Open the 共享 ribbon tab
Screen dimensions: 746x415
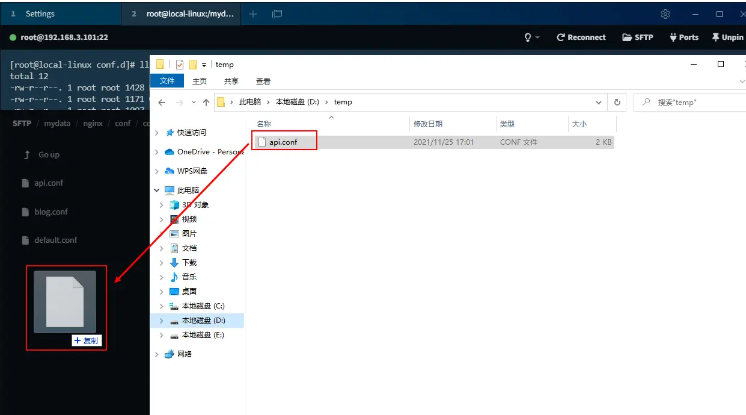tap(231, 81)
